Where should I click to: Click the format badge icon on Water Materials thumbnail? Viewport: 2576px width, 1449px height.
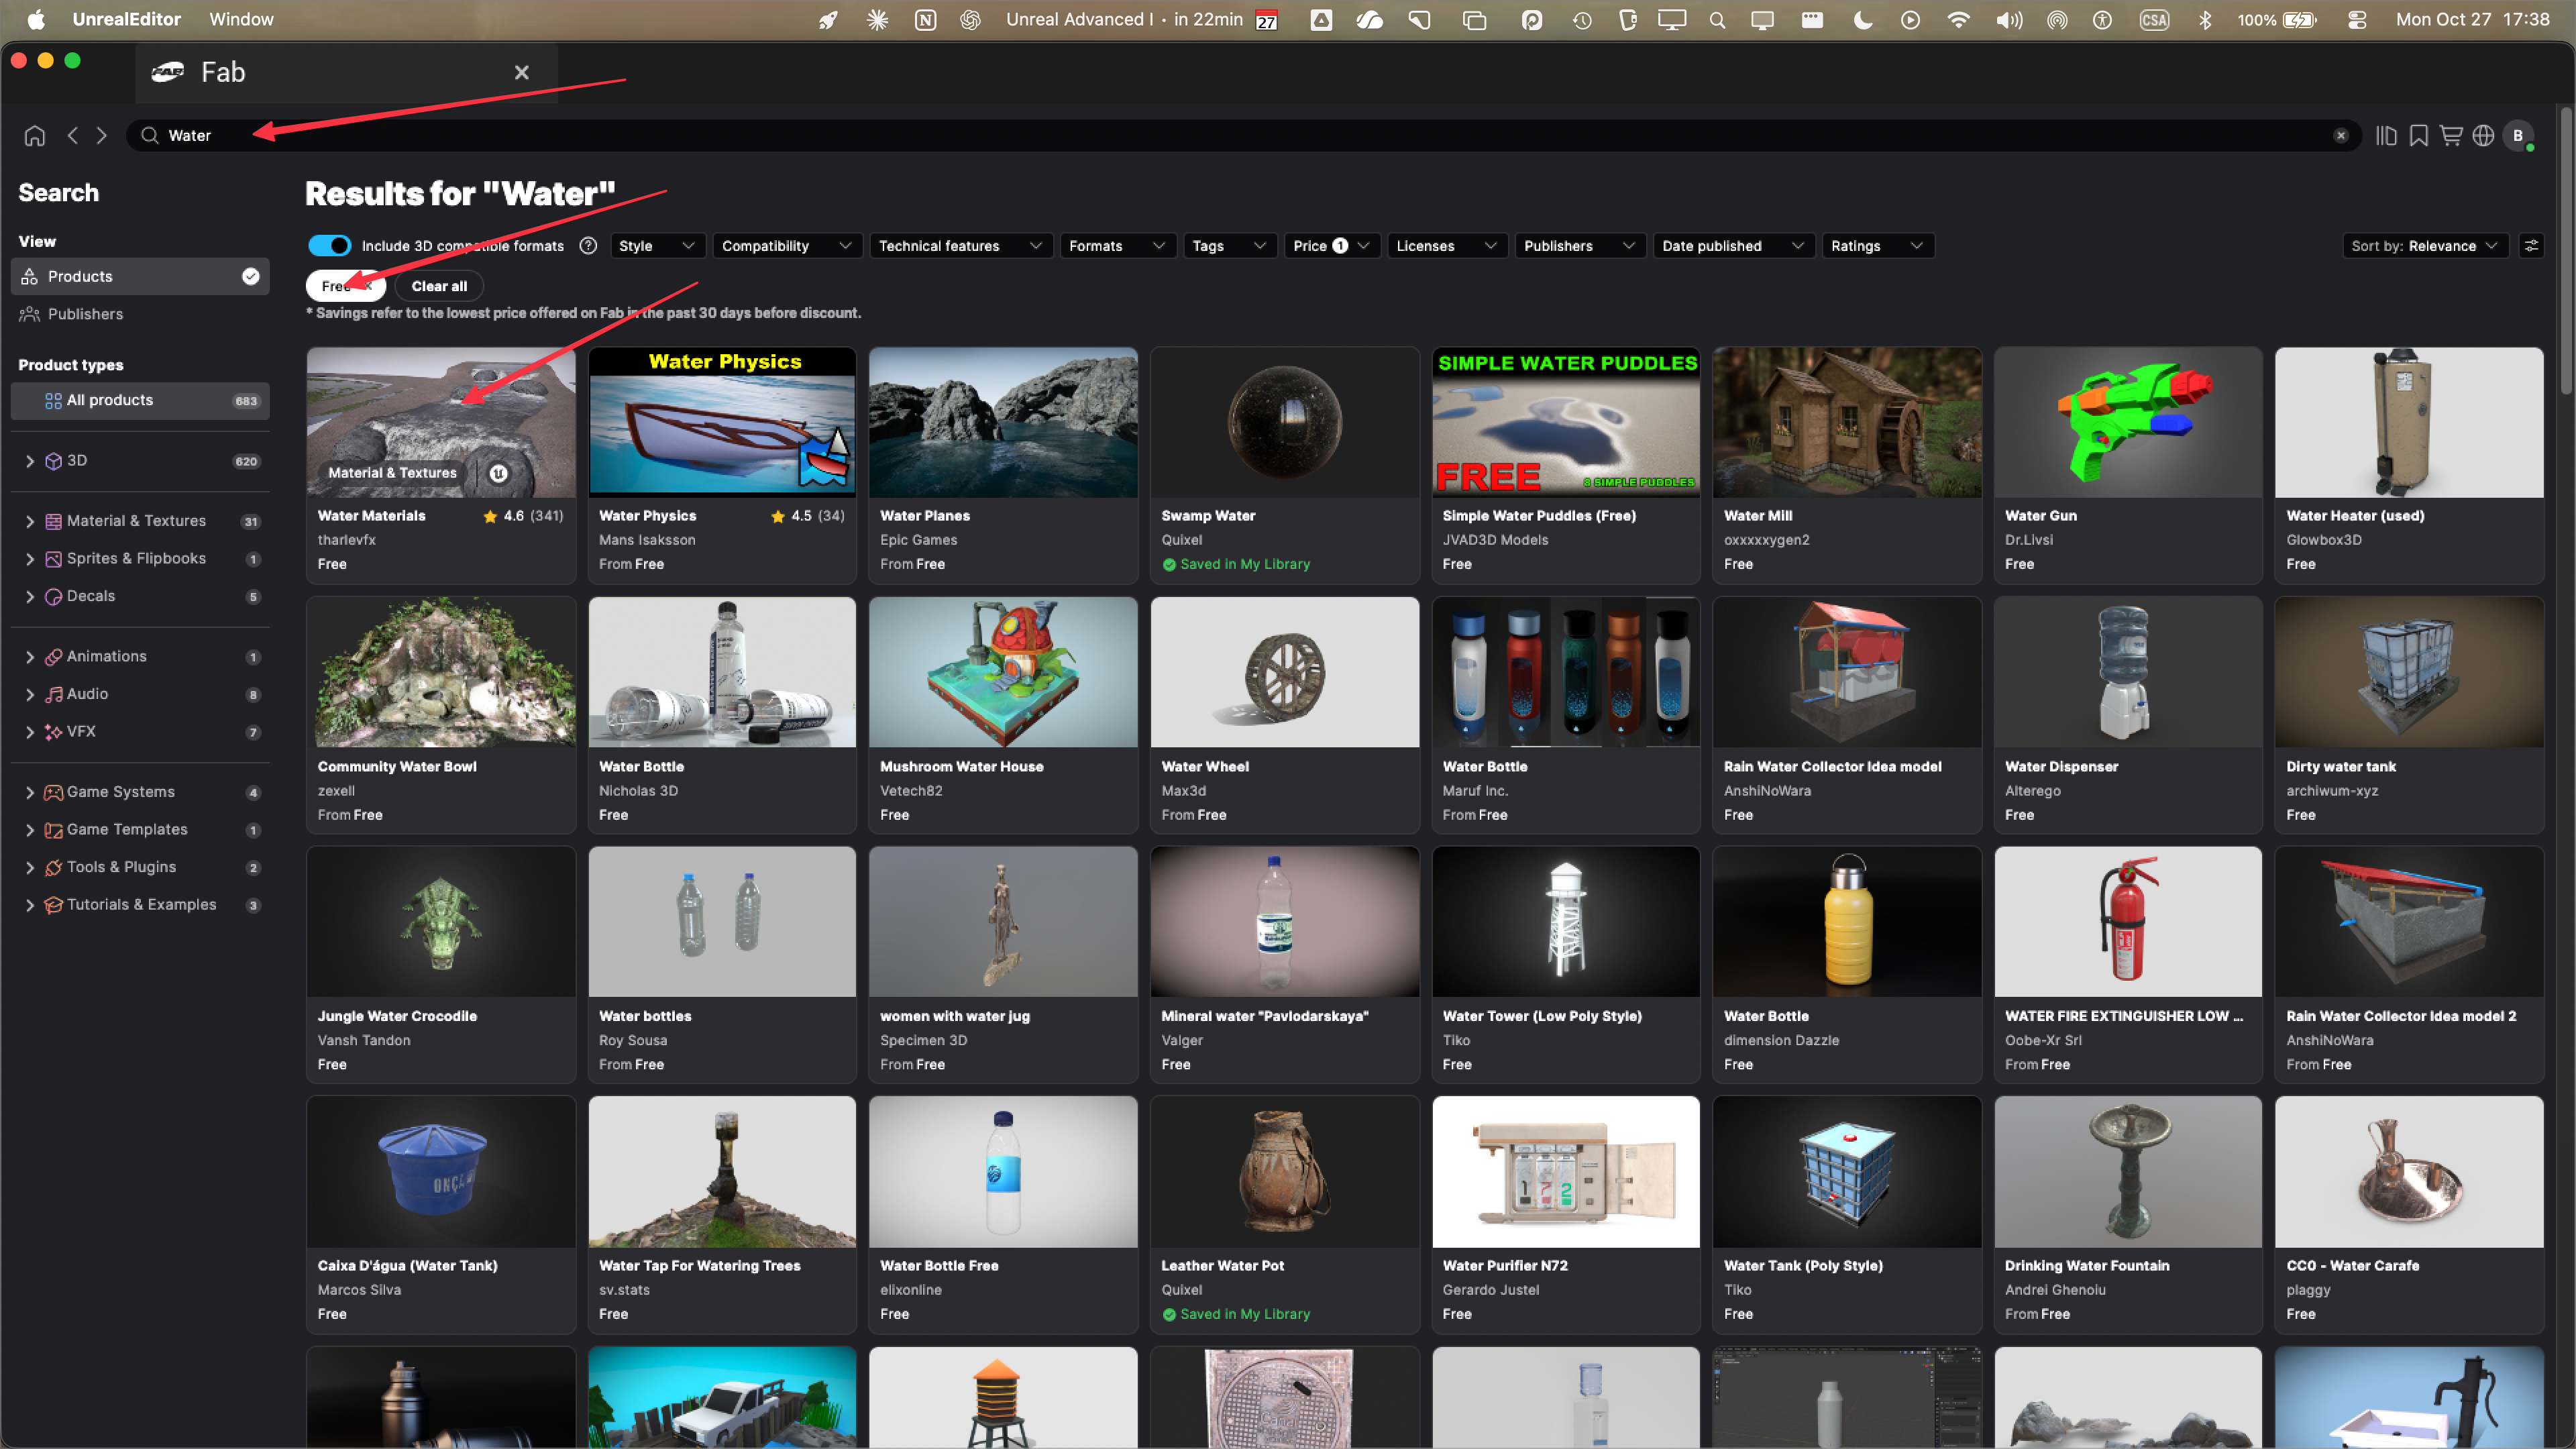(x=498, y=472)
